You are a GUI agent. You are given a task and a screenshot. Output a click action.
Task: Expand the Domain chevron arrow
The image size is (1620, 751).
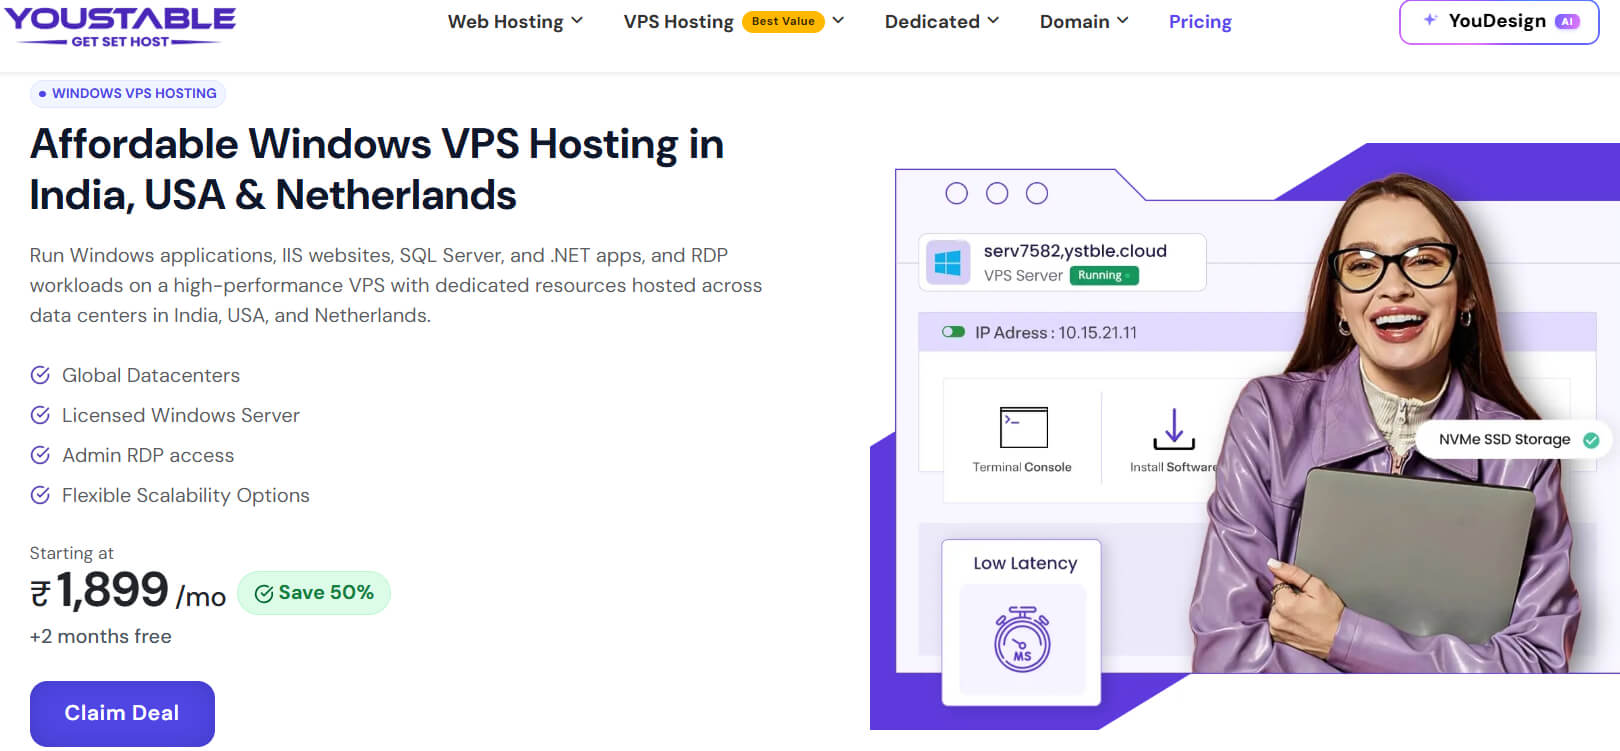click(x=1123, y=20)
